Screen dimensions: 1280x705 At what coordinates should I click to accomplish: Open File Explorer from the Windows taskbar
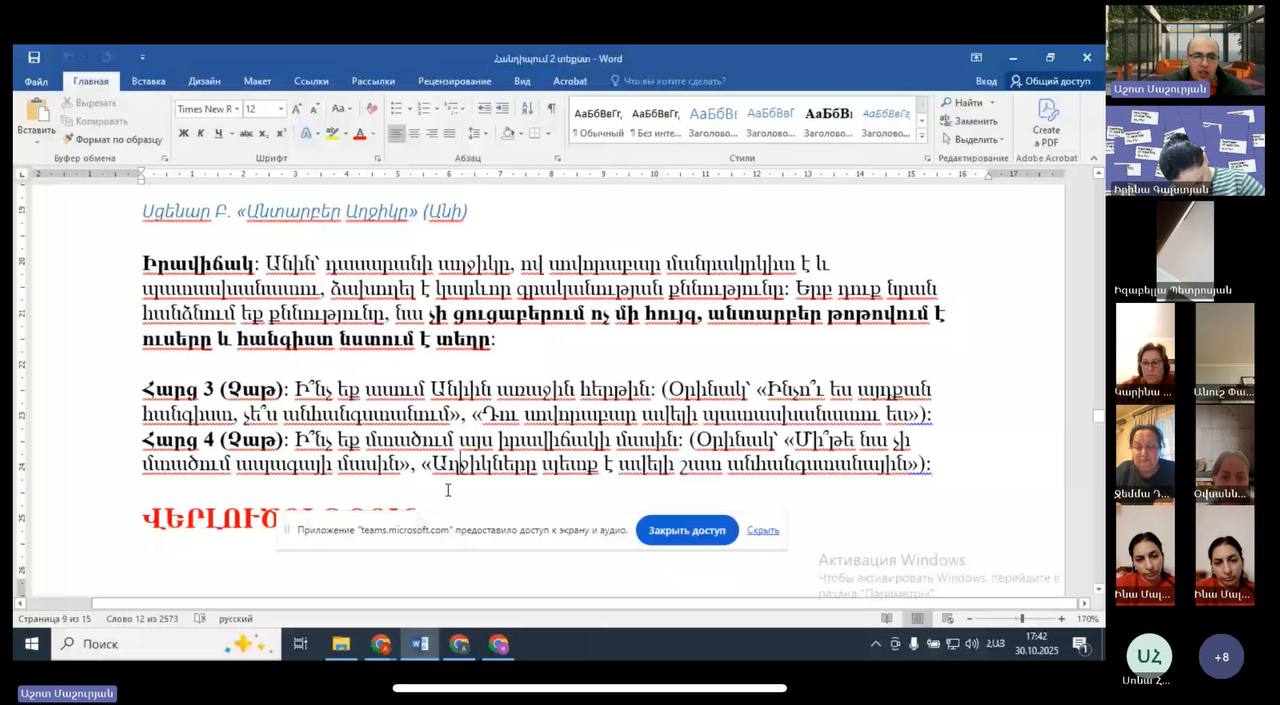[341, 644]
